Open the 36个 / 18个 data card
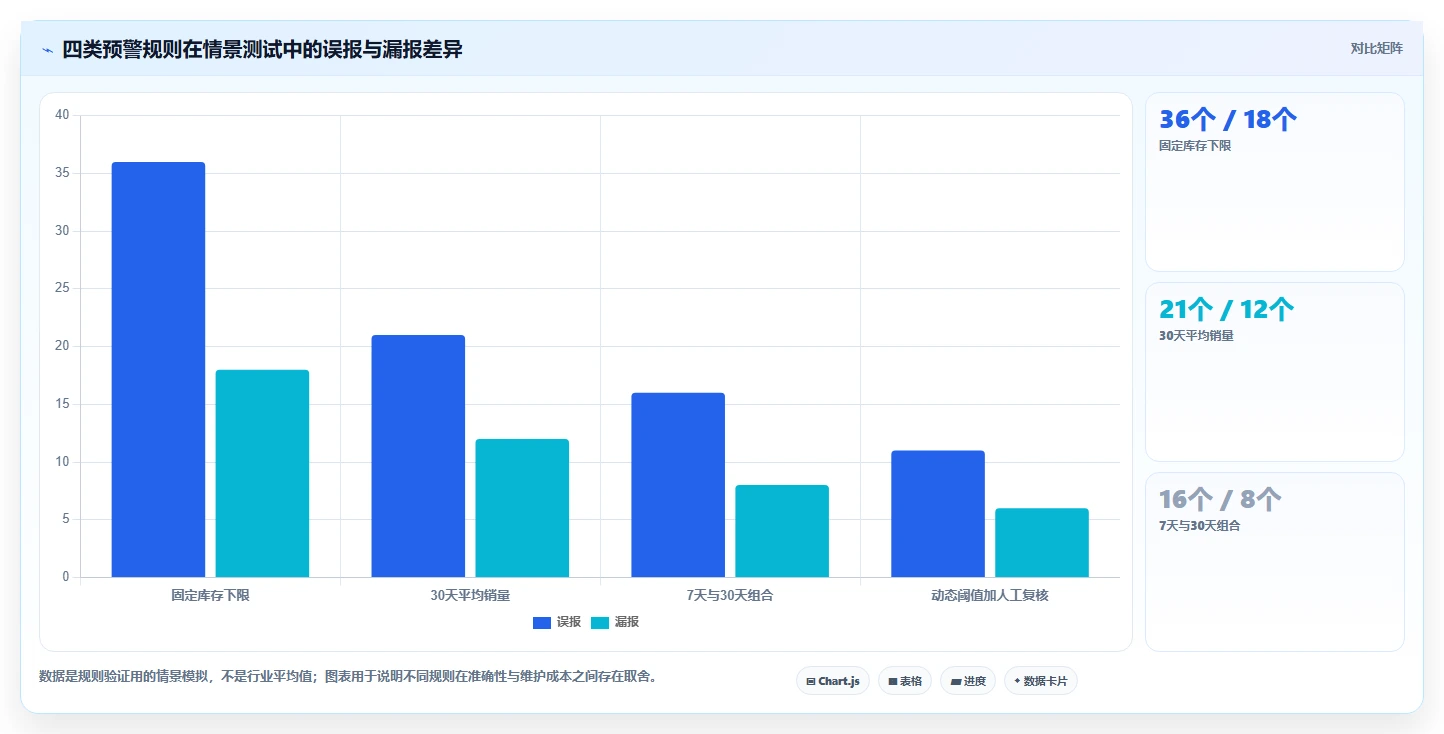 [1275, 182]
